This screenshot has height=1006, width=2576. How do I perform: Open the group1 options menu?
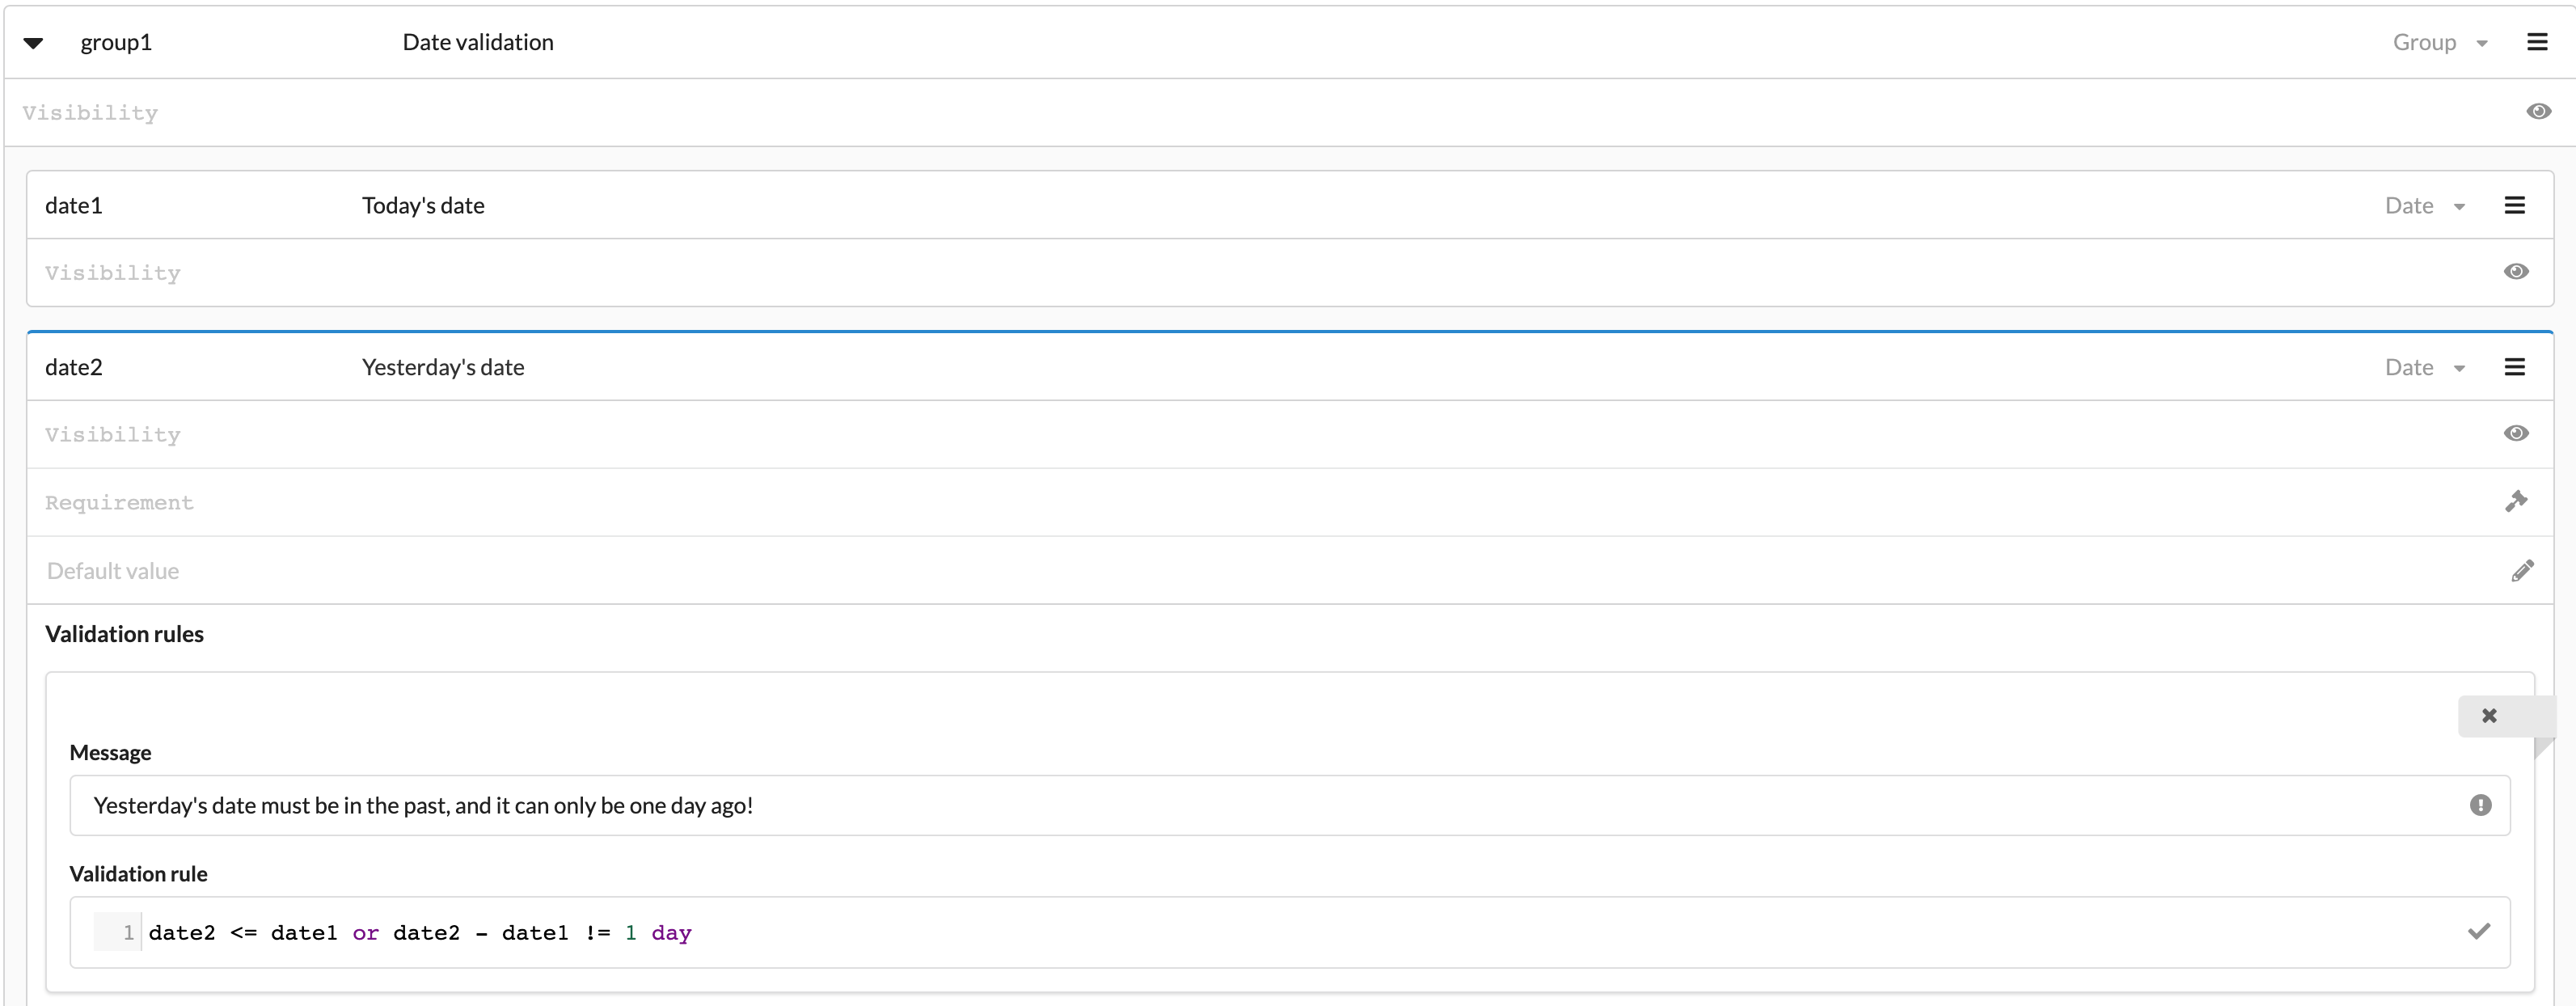point(2538,42)
